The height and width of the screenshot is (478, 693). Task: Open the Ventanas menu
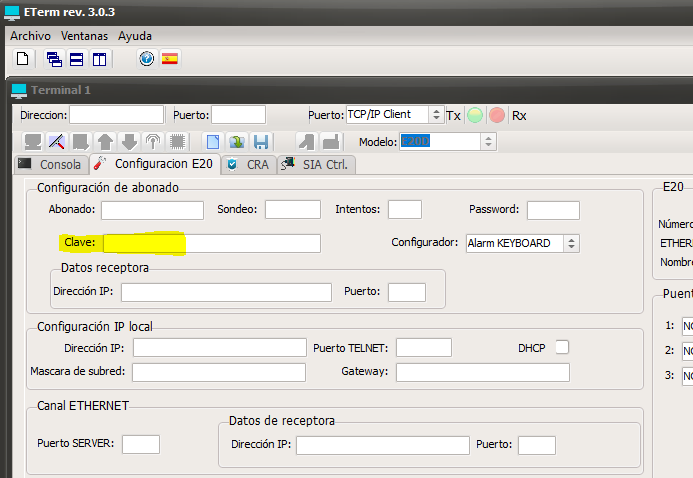coord(84,36)
